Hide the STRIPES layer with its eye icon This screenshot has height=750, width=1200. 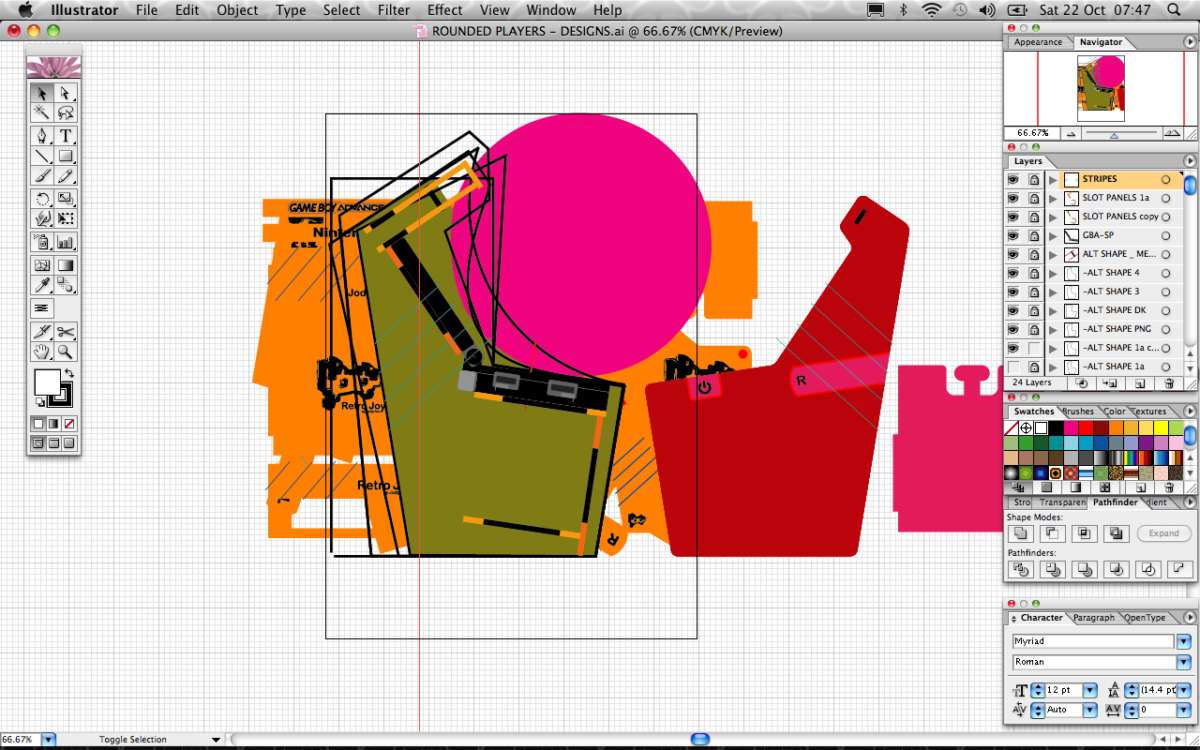[x=1013, y=180]
